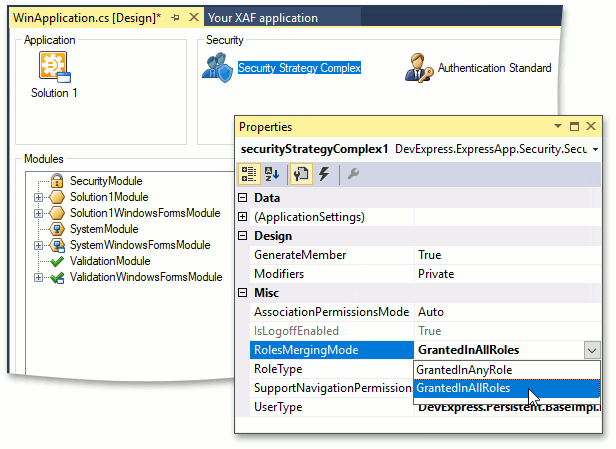Viewport: 616px width, 449px height.
Task: Click the GenerateMember True value
Action: pos(429,255)
